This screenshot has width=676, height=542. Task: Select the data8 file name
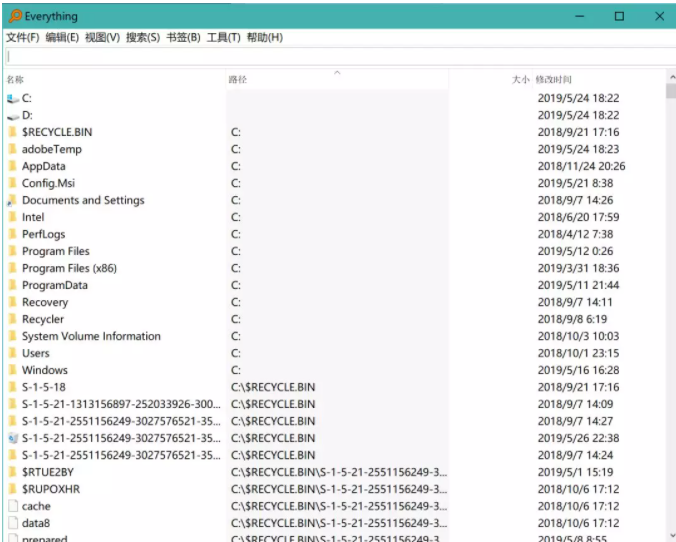pos(36,523)
